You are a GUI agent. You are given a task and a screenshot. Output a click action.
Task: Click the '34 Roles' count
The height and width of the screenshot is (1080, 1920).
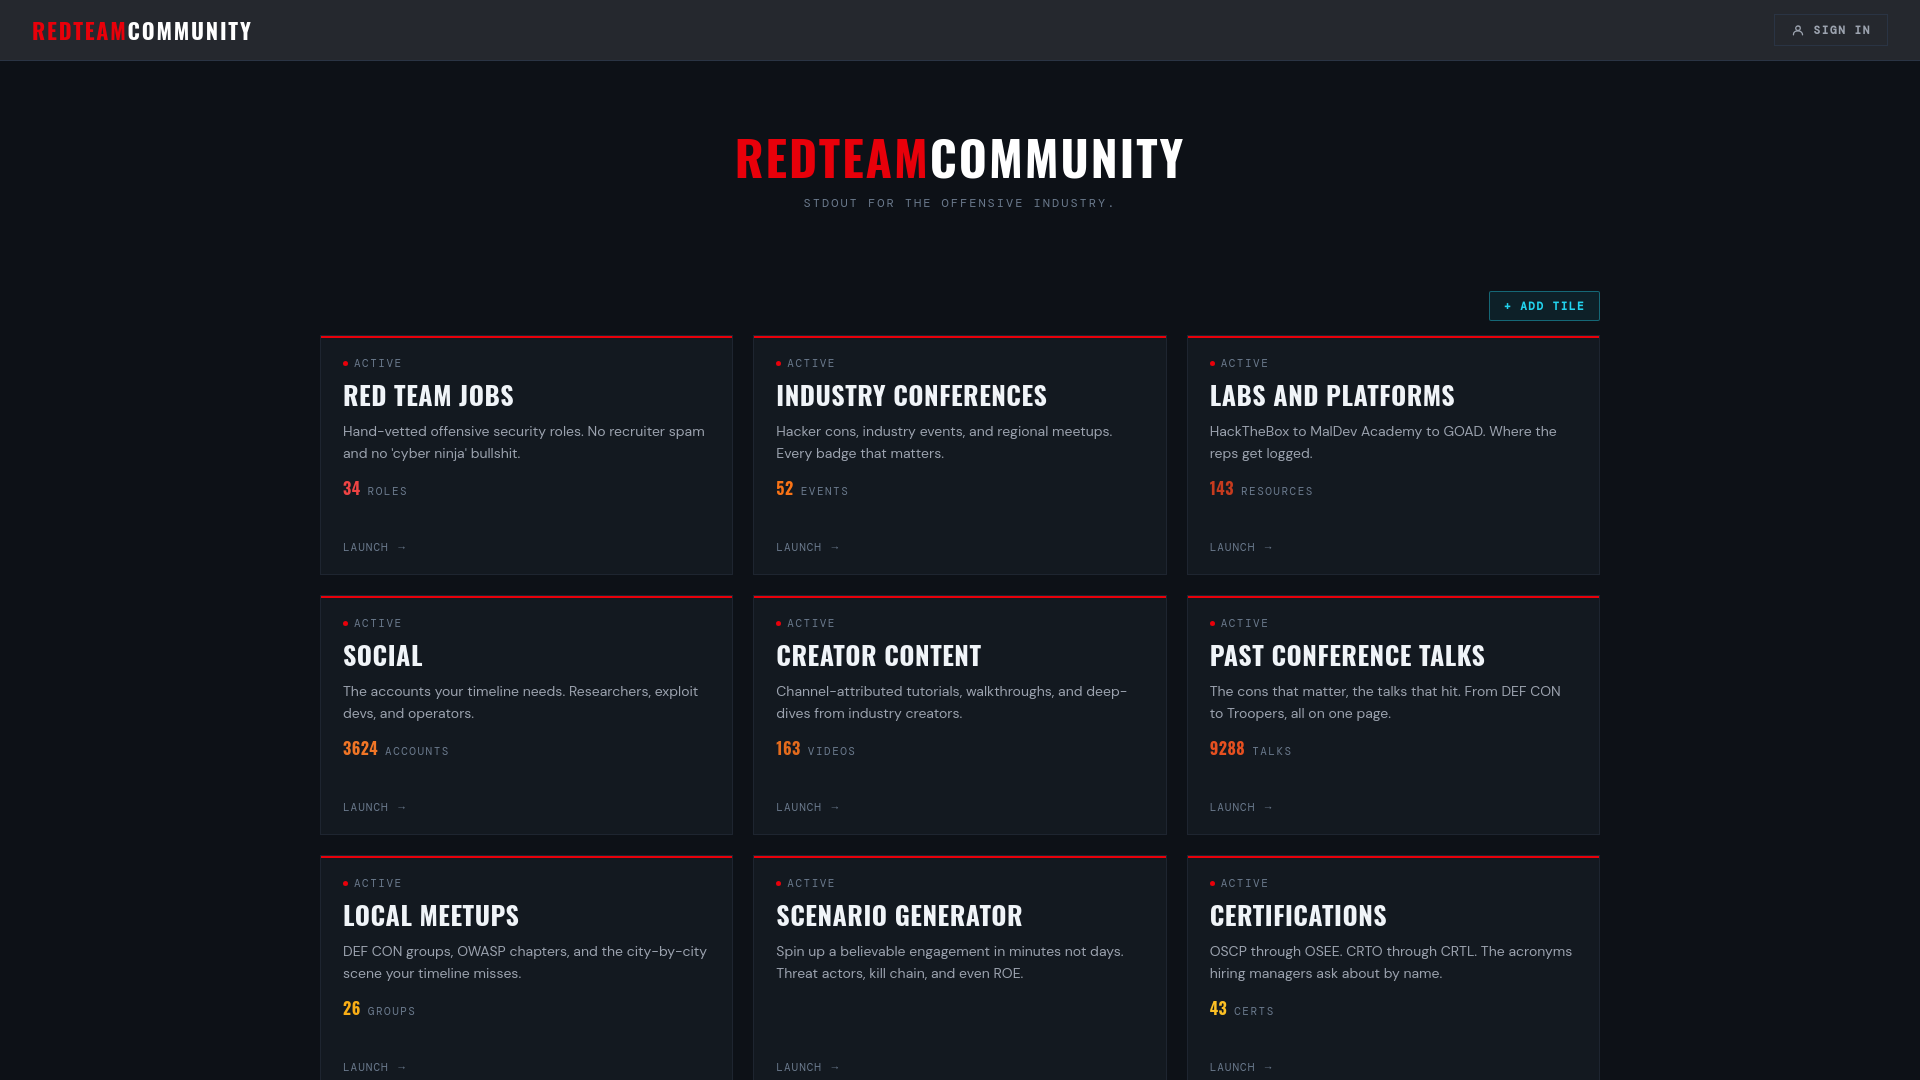375,490
